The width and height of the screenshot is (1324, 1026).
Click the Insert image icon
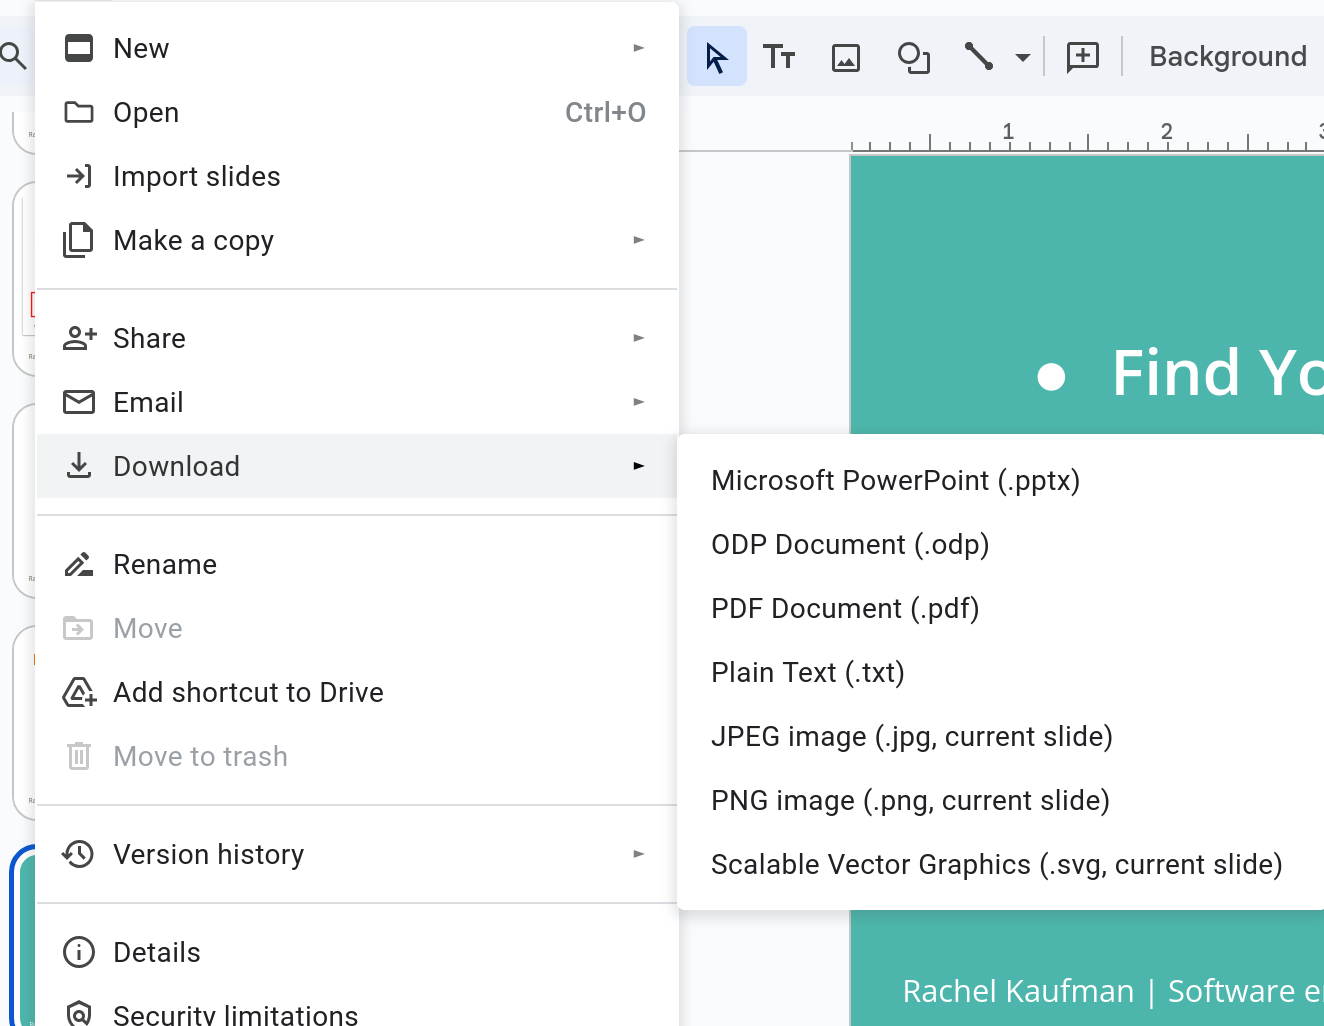tap(846, 57)
